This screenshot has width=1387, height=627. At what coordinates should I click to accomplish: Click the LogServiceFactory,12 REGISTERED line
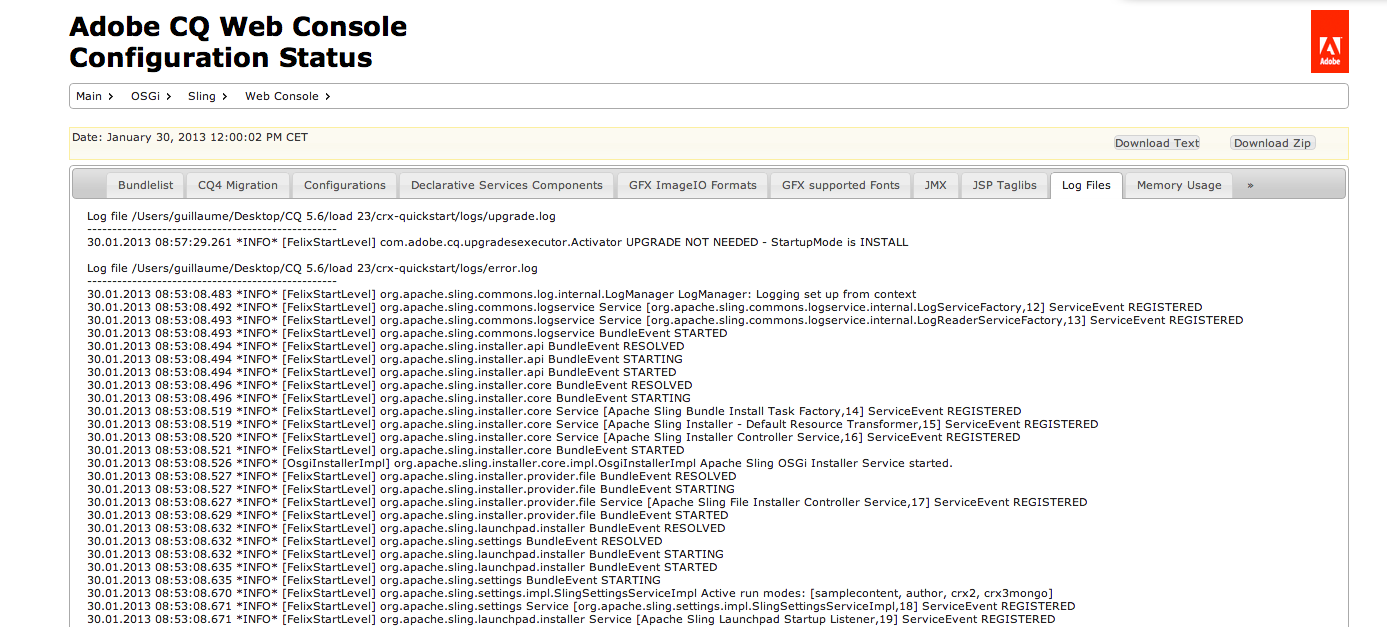[645, 307]
